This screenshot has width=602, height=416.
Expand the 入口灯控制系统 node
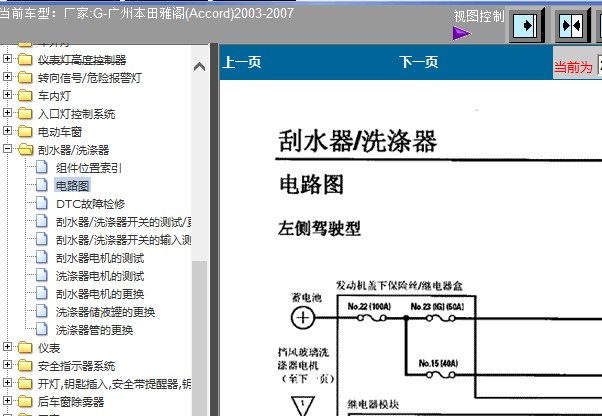pyautogui.click(x=7, y=112)
